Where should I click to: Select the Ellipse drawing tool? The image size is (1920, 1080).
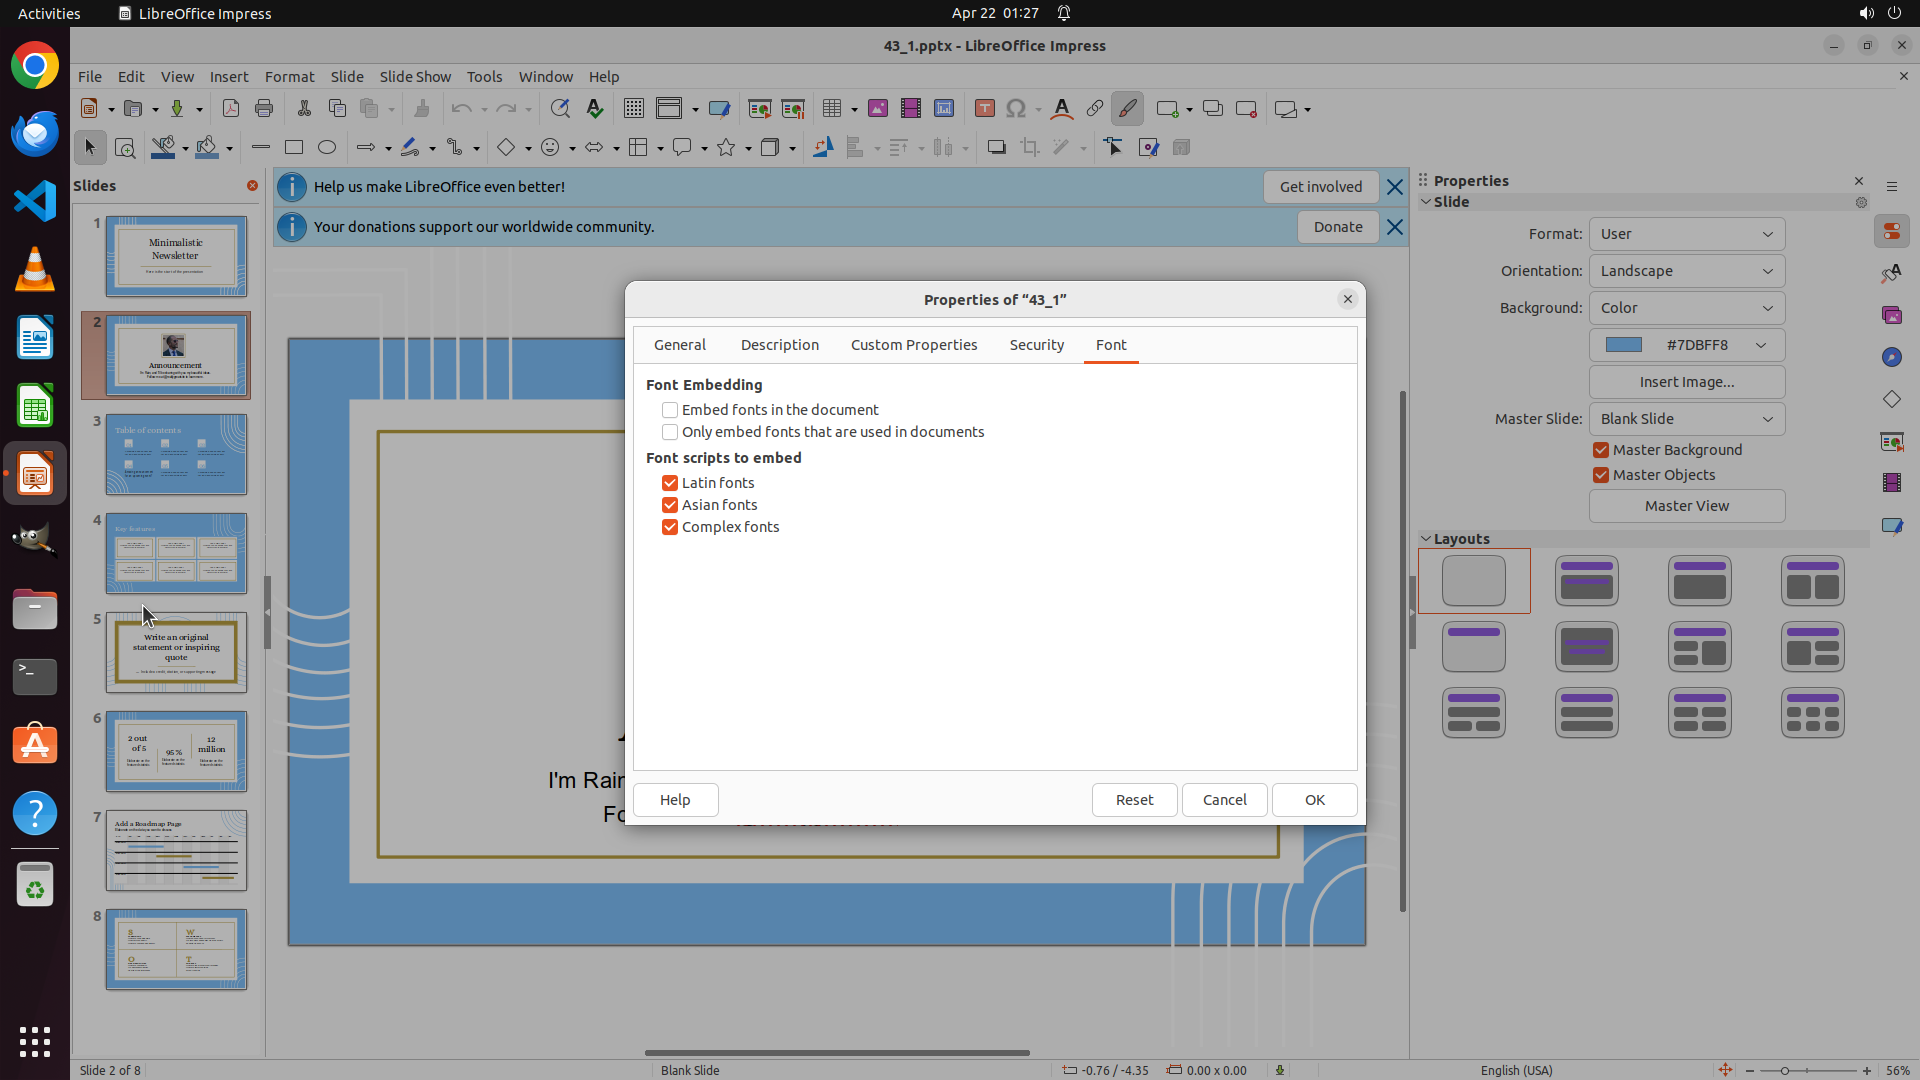click(x=327, y=147)
